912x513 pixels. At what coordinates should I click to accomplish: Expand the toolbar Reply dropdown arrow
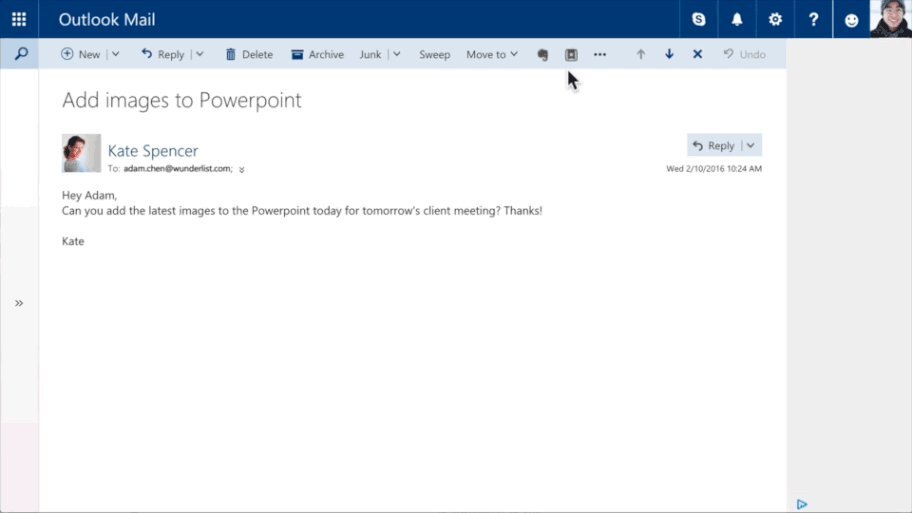point(198,55)
